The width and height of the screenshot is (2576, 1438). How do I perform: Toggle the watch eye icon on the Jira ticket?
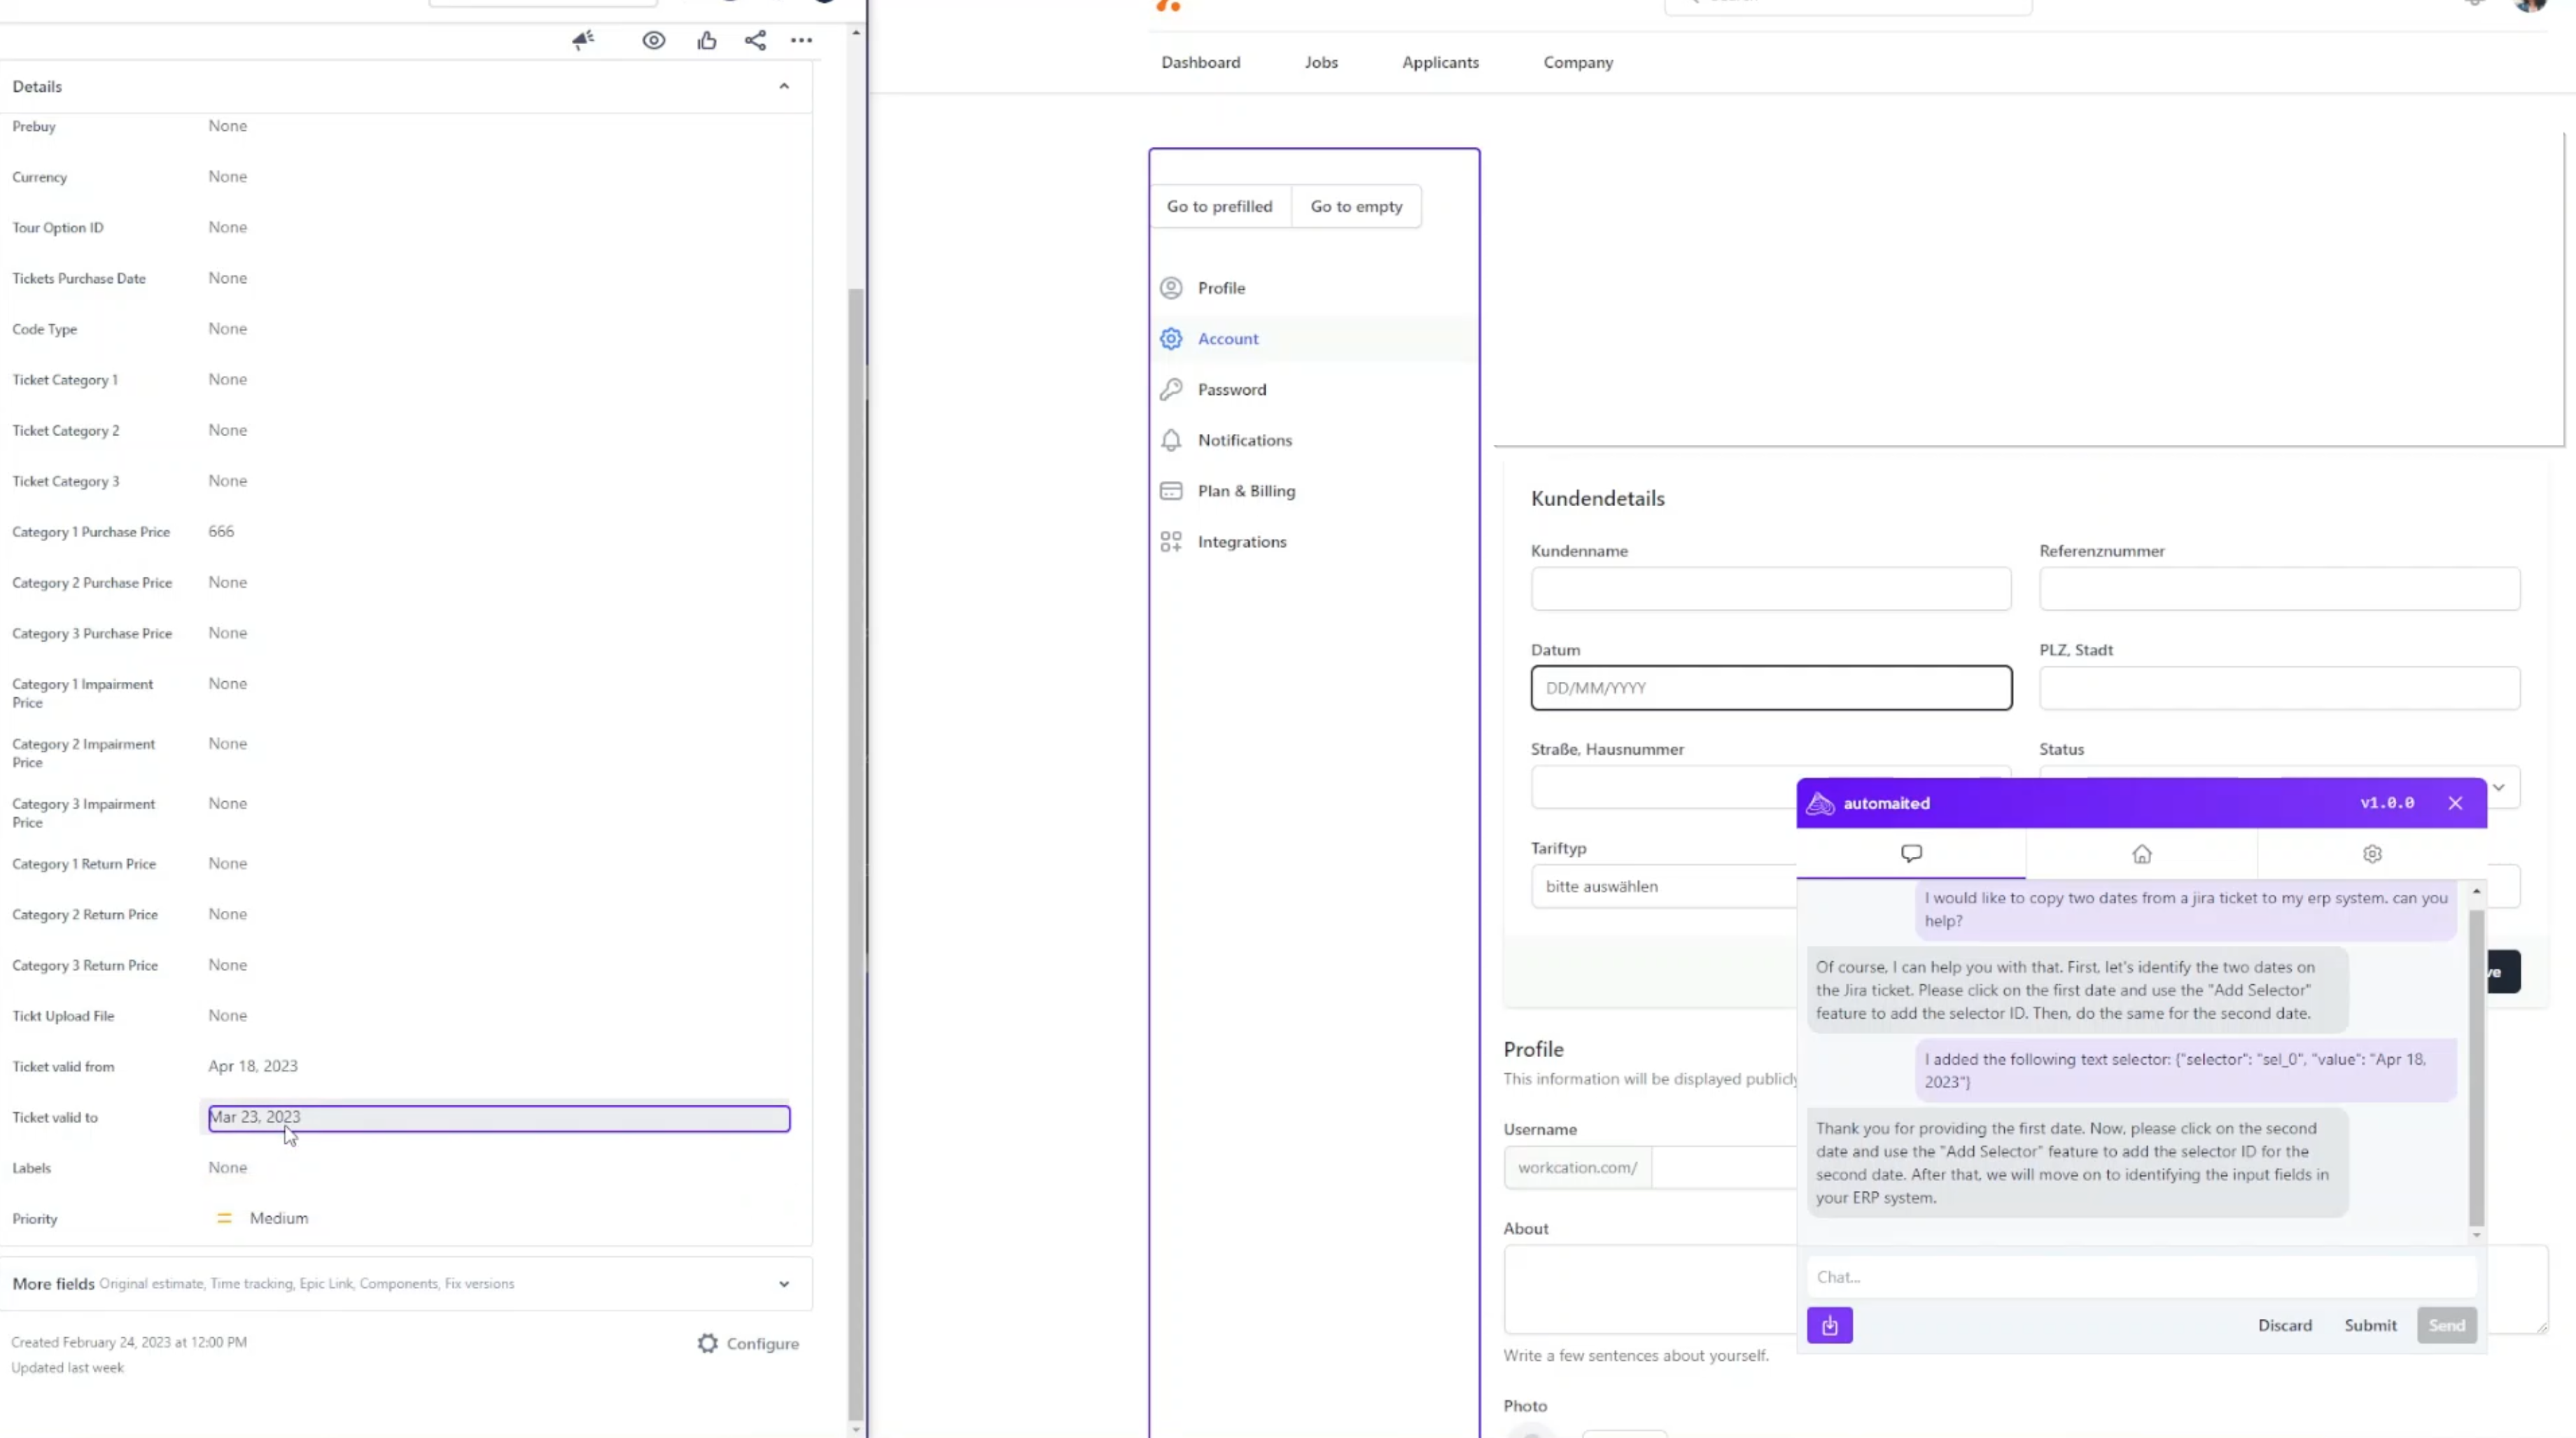(x=654, y=40)
